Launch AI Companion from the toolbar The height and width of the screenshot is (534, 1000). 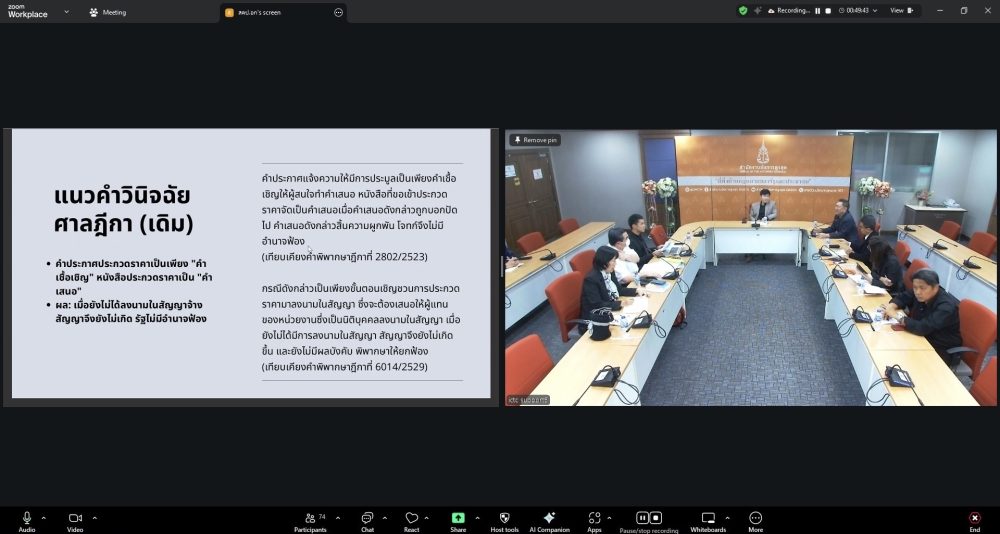coord(549,518)
